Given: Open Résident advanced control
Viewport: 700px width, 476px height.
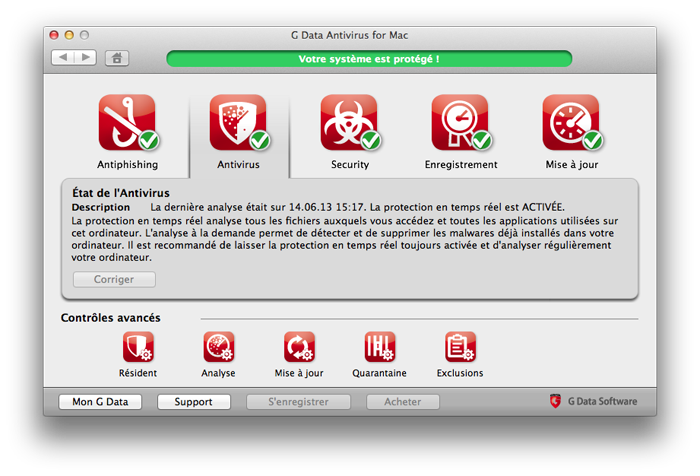Looking at the screenshot, I should tap(138, 347).
